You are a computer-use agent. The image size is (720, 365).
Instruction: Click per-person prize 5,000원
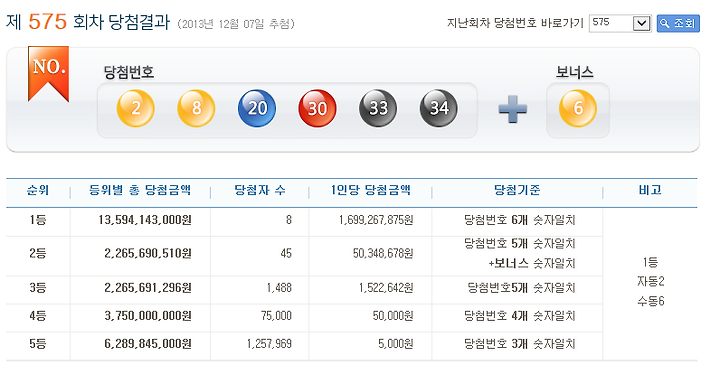pyautogui.click(x=395, y=344)
